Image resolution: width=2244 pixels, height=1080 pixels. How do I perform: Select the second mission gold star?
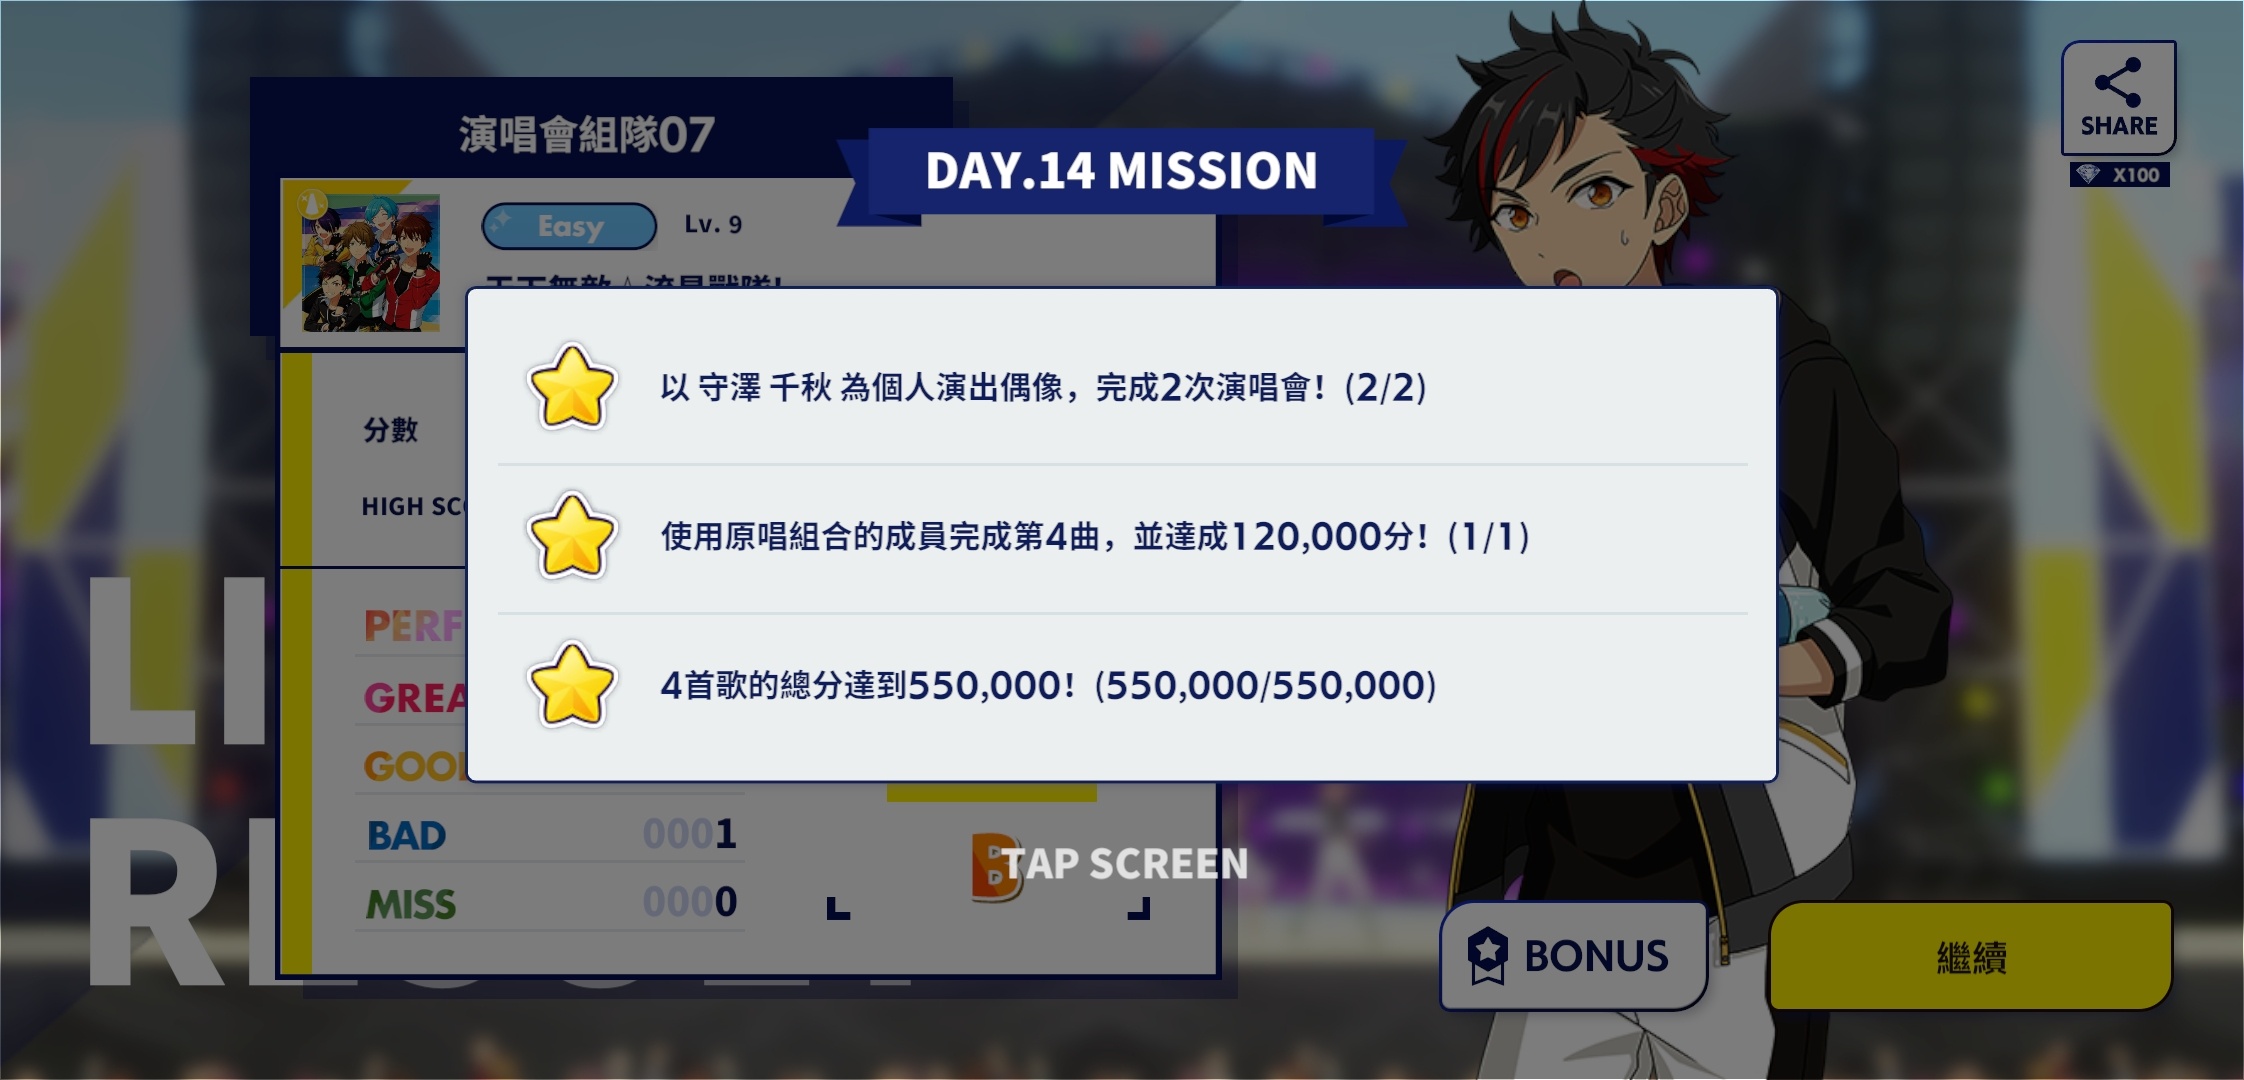571,536
